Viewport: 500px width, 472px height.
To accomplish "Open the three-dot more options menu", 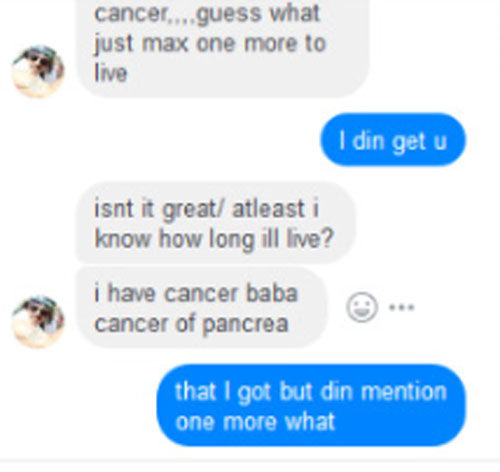I will [x=402, y=307].
